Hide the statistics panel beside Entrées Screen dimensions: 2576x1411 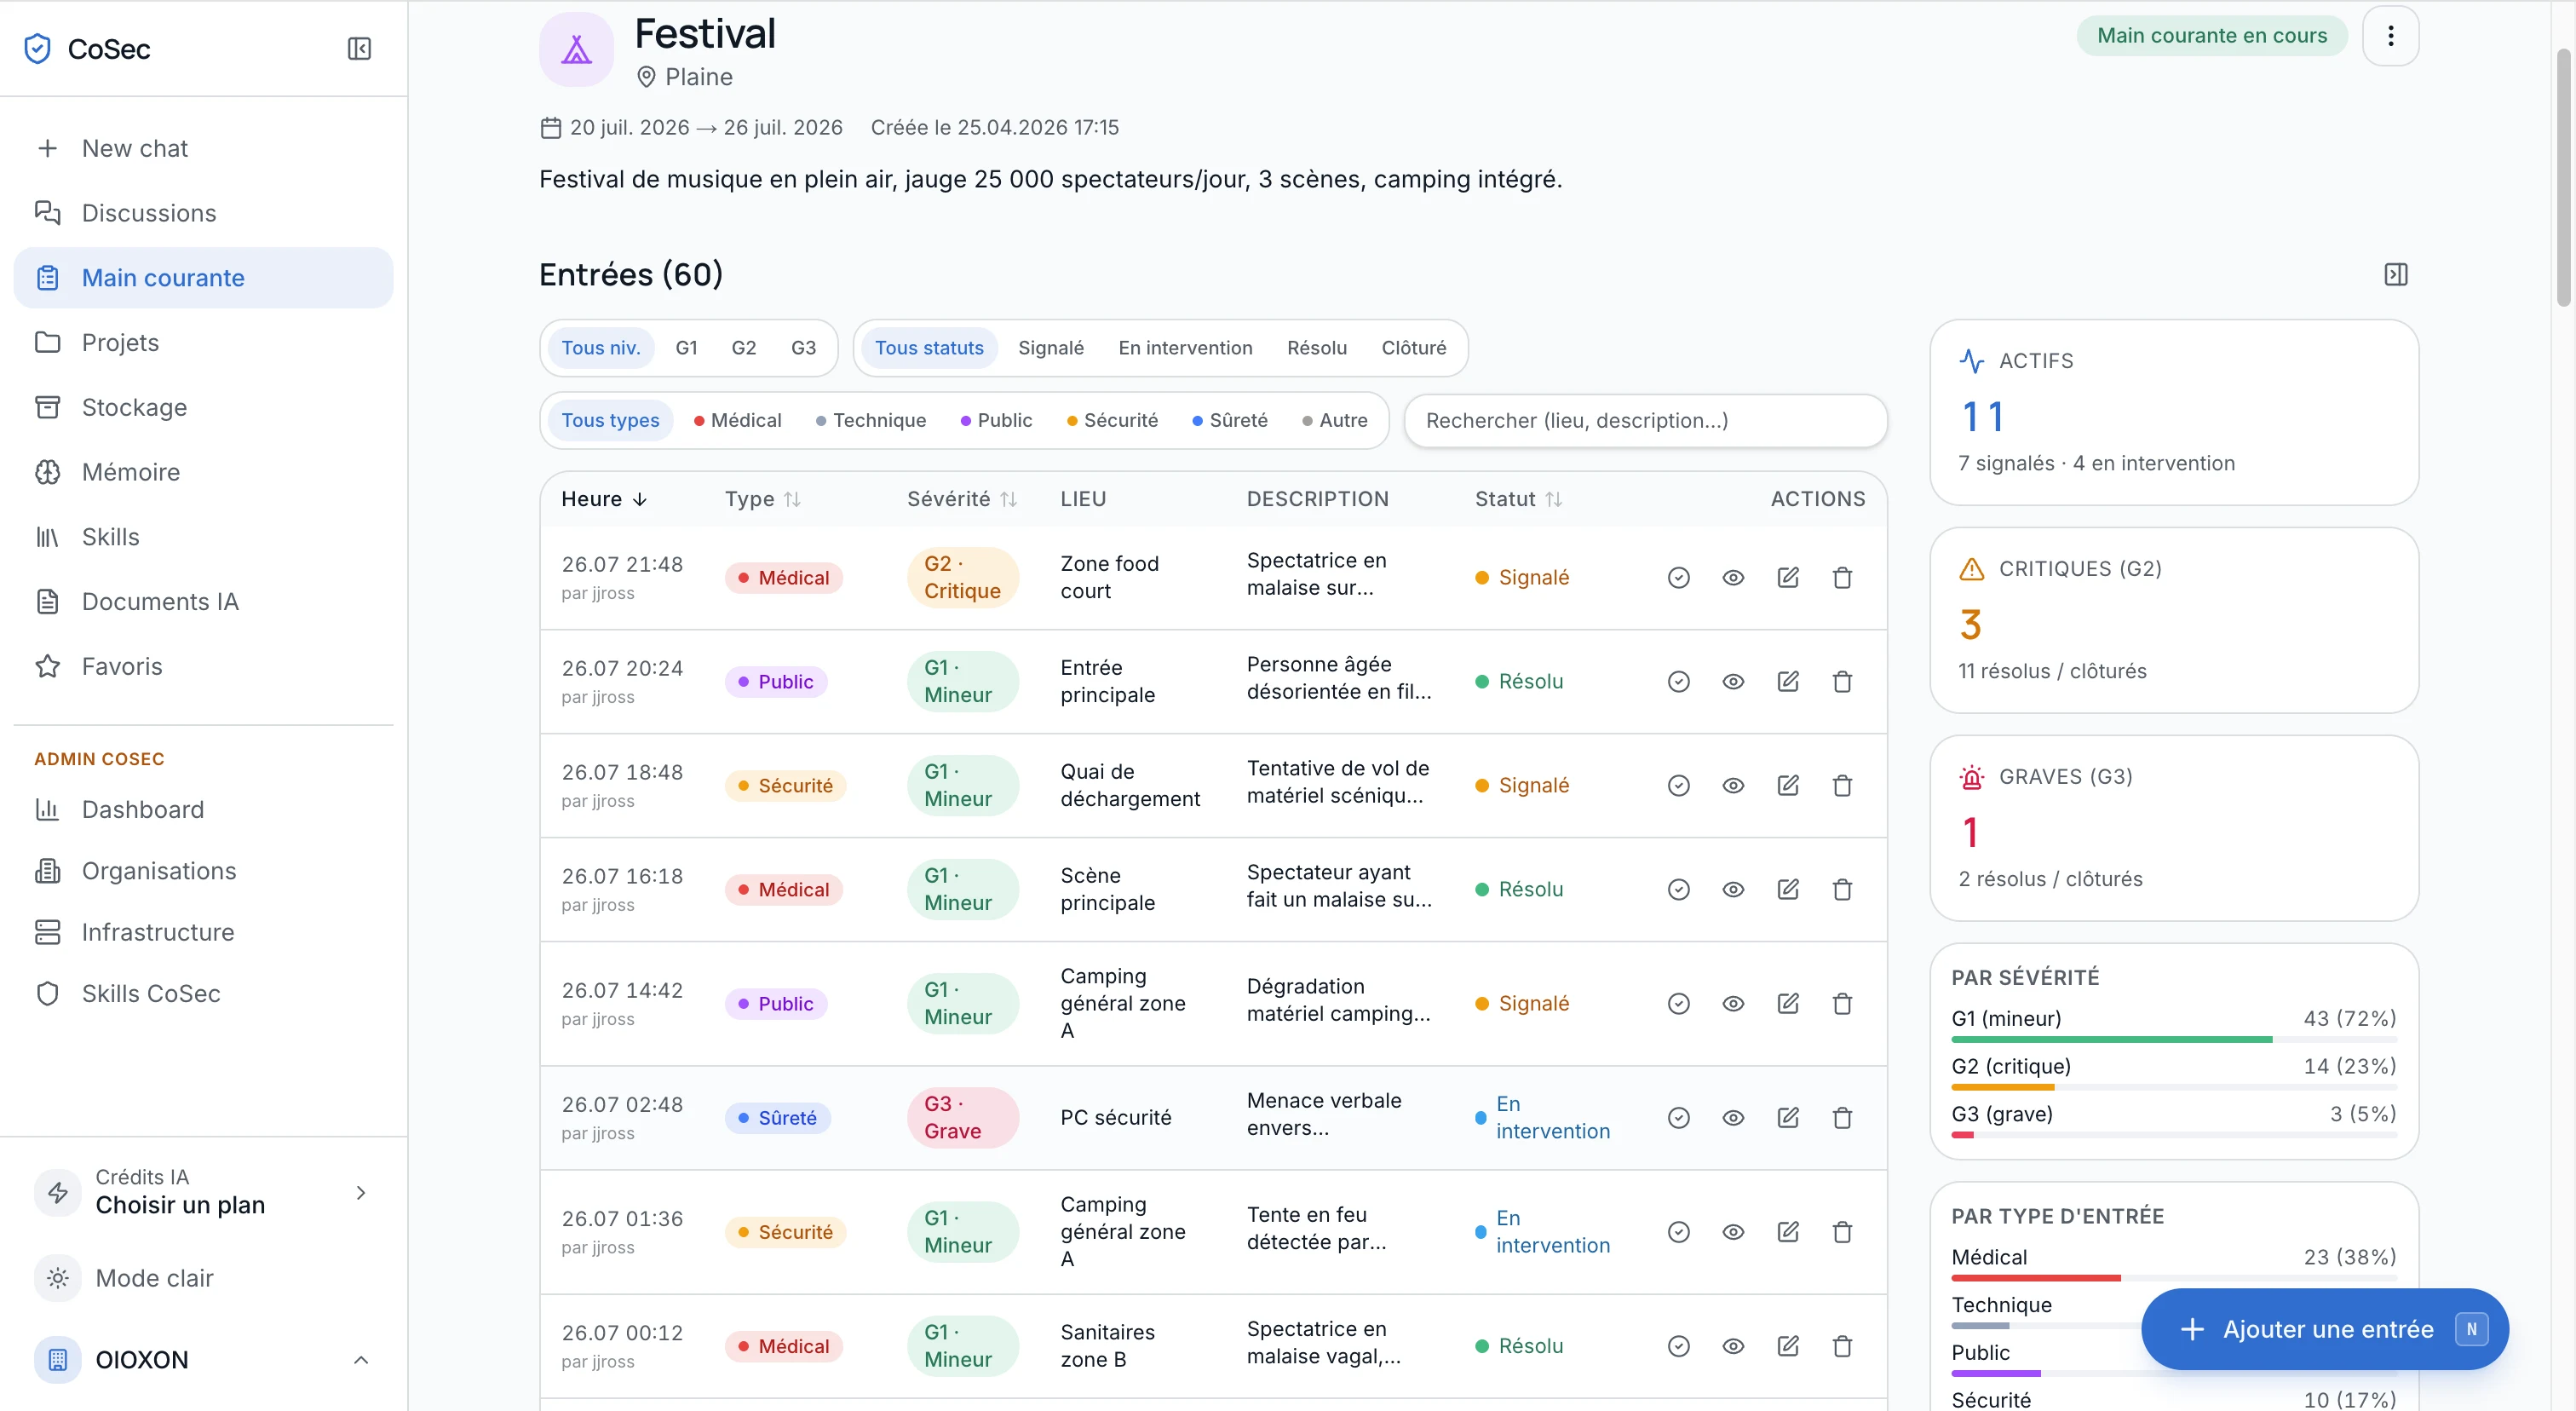[2396, 274]
